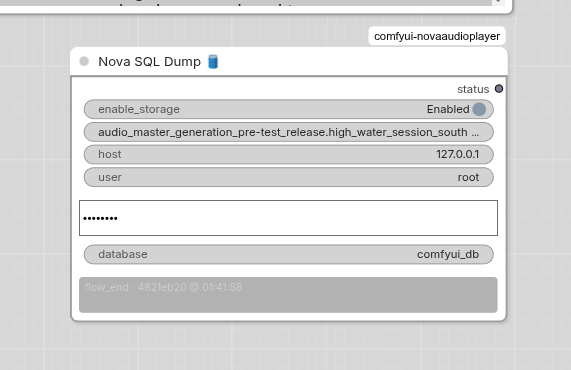The width and height of the screenshot is (571, 370).
Task: Click the flow_end 4821eb20 log box
Action: 288,295
